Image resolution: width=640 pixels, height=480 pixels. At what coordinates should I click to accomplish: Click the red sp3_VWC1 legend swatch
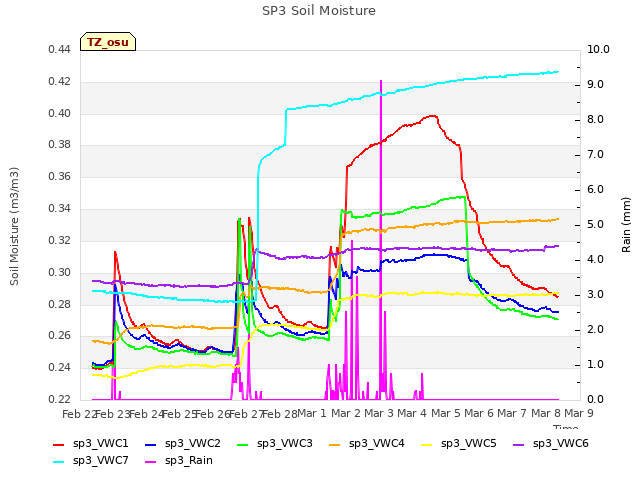(x=59, y=444)
